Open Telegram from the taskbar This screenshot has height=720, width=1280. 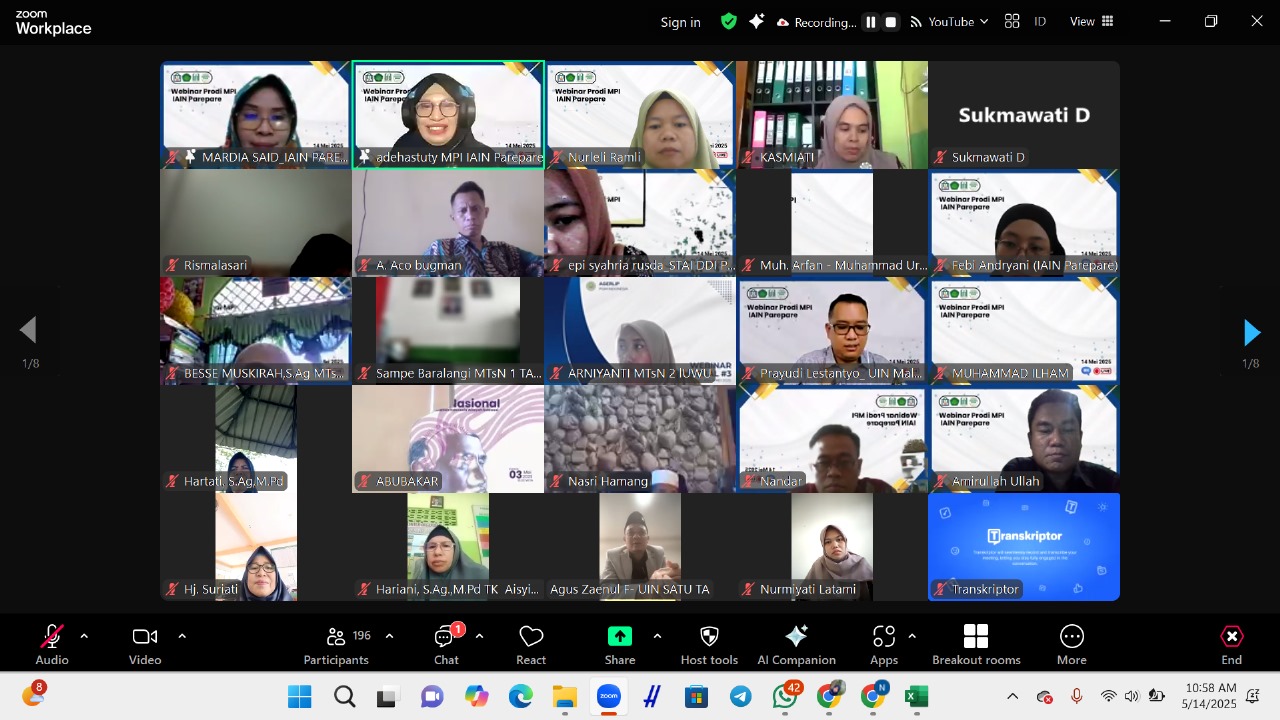[x=741, y=697]
